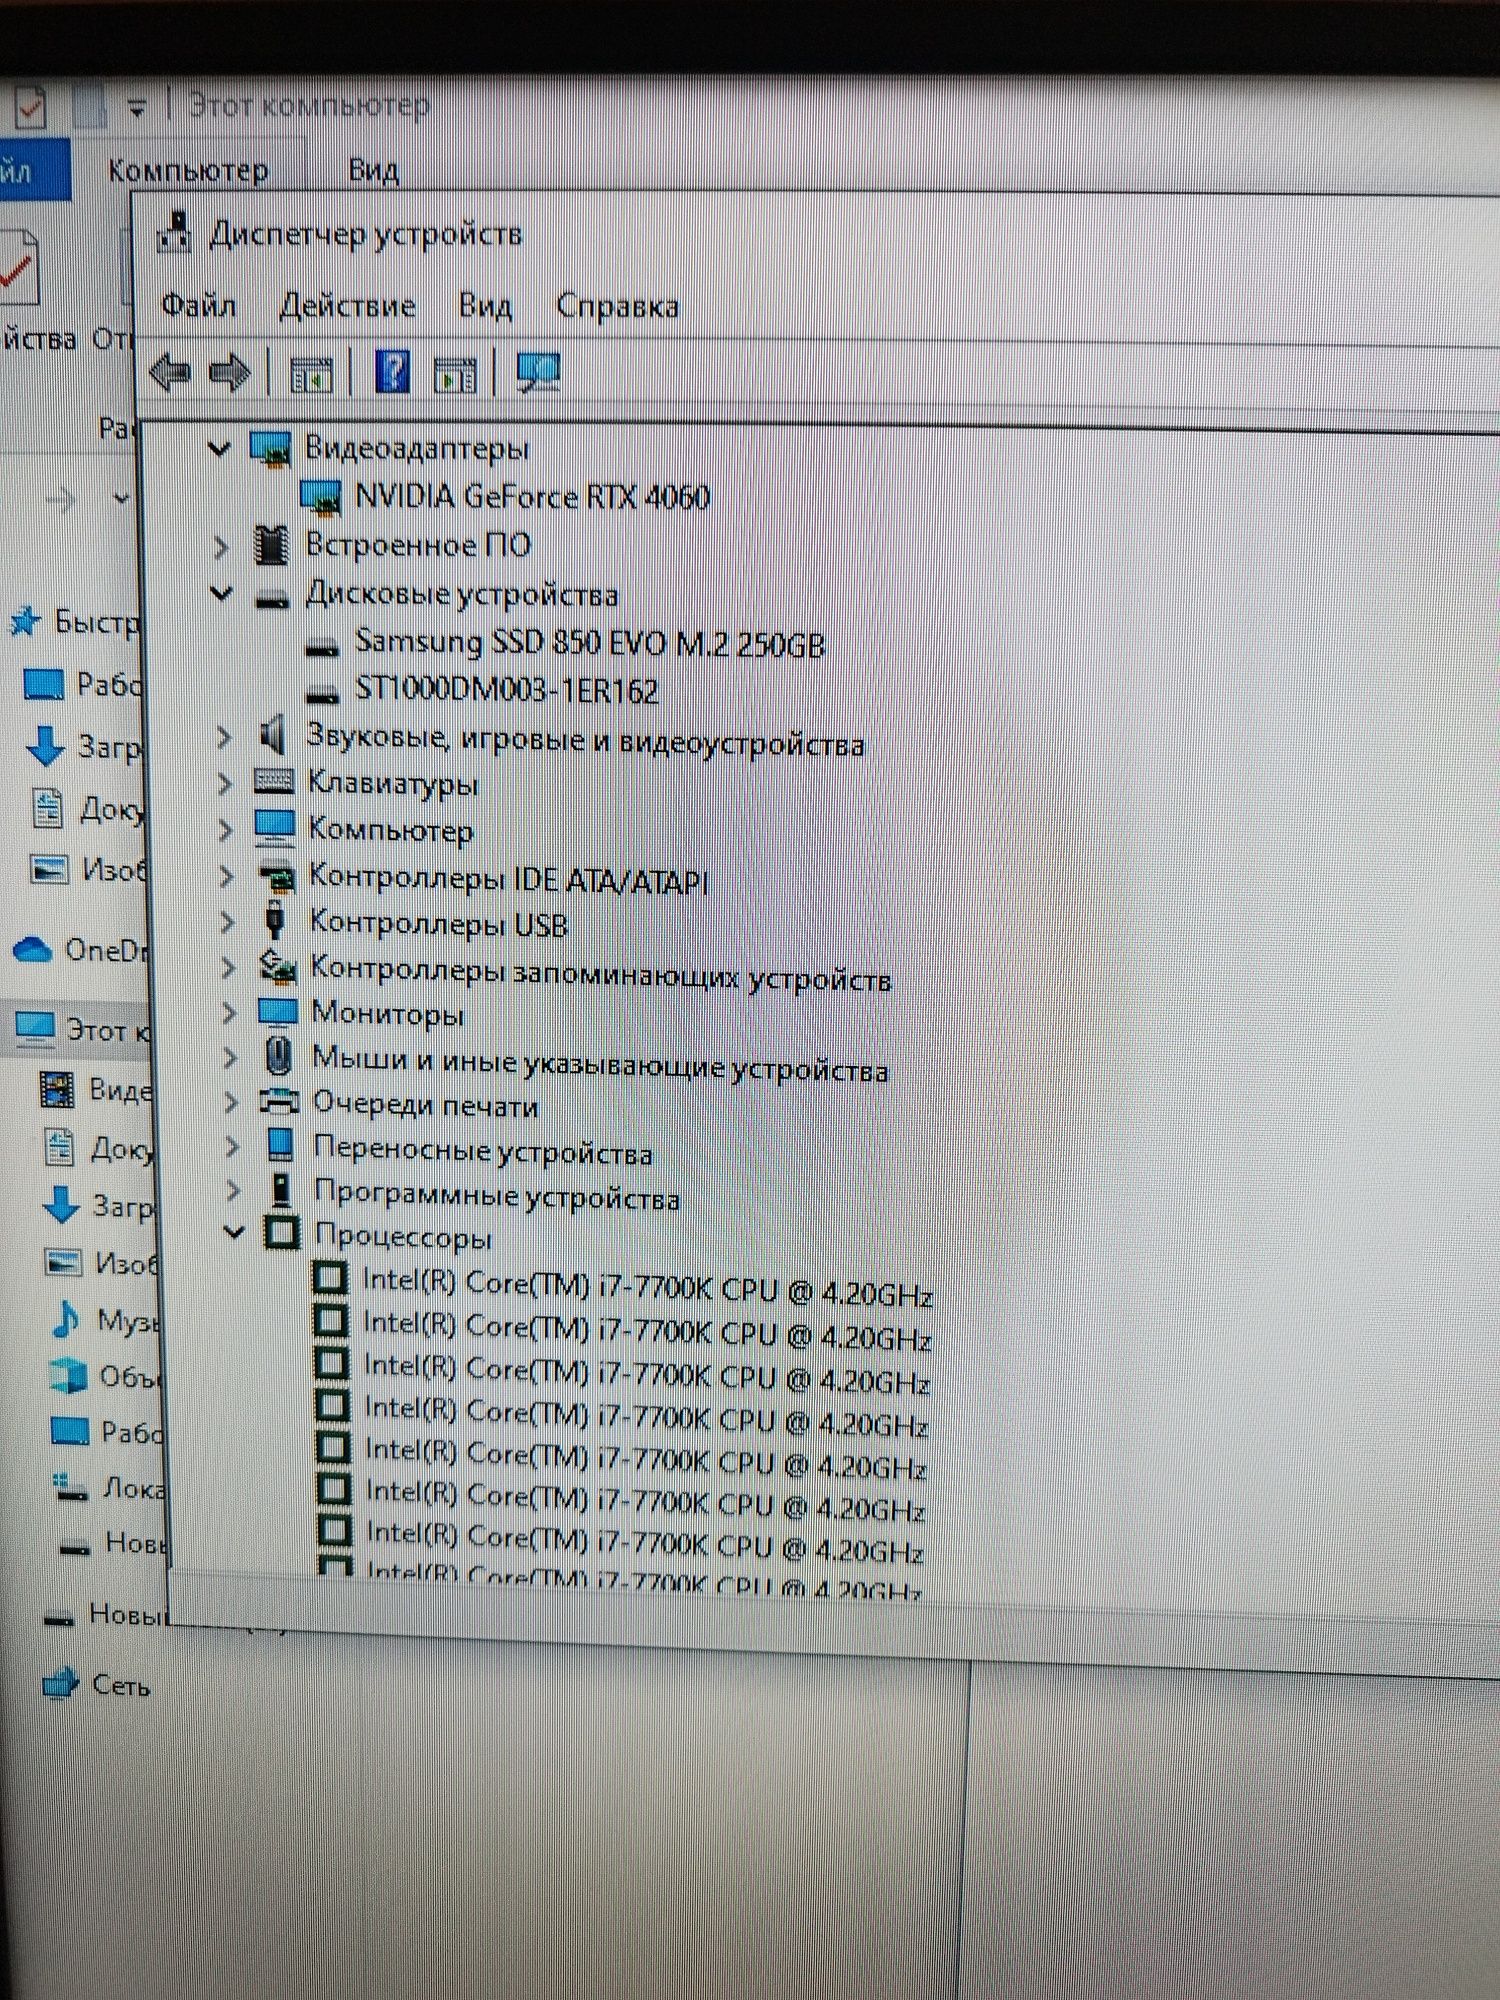Expand the Программные устройства category
This screenshot has height=2000, width=1500.
click(233, 1190)
